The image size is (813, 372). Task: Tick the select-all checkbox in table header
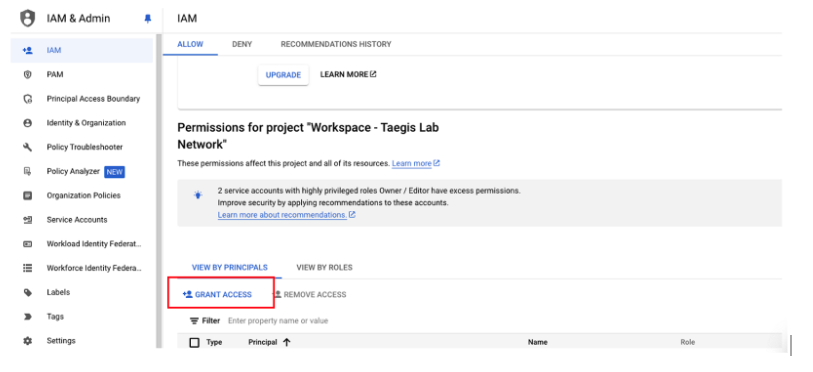pos(194,342)
